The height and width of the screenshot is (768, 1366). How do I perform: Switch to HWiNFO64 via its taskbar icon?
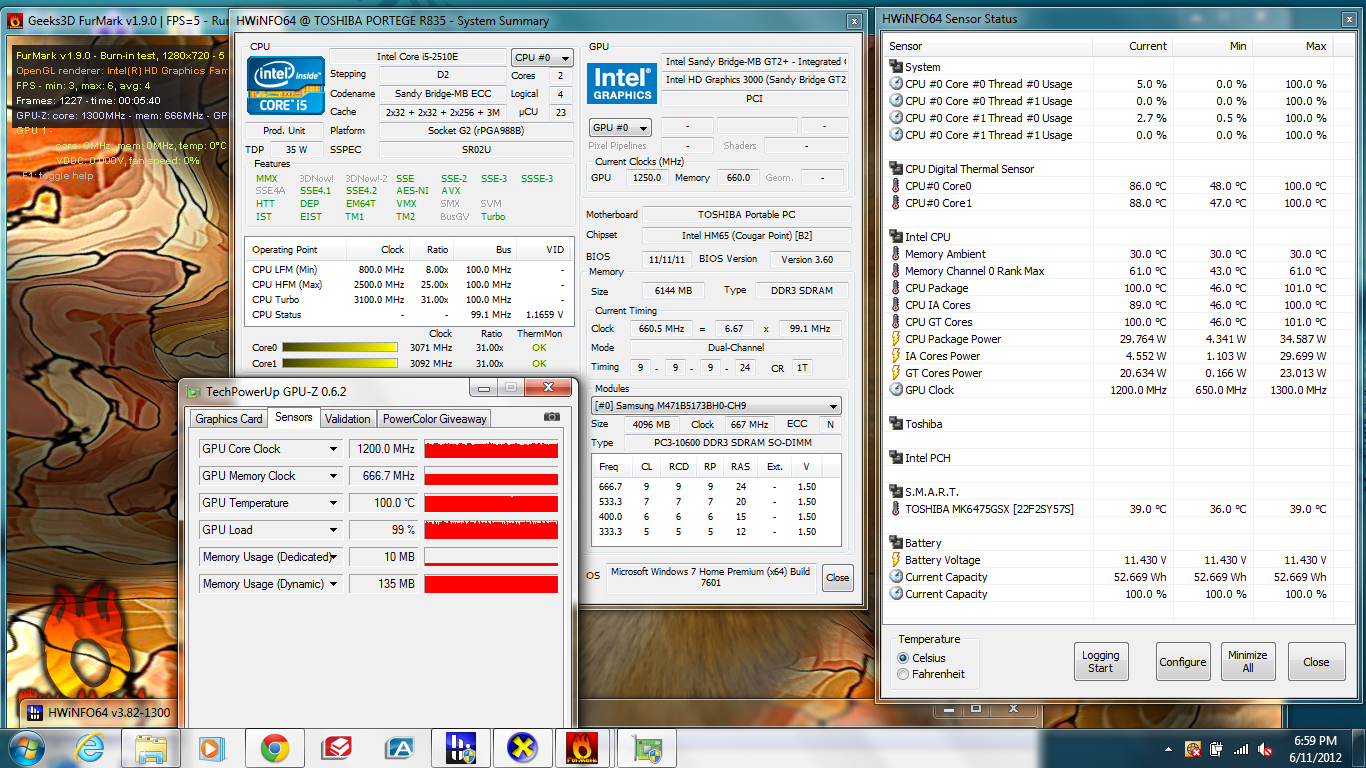[x=460, y=747]
